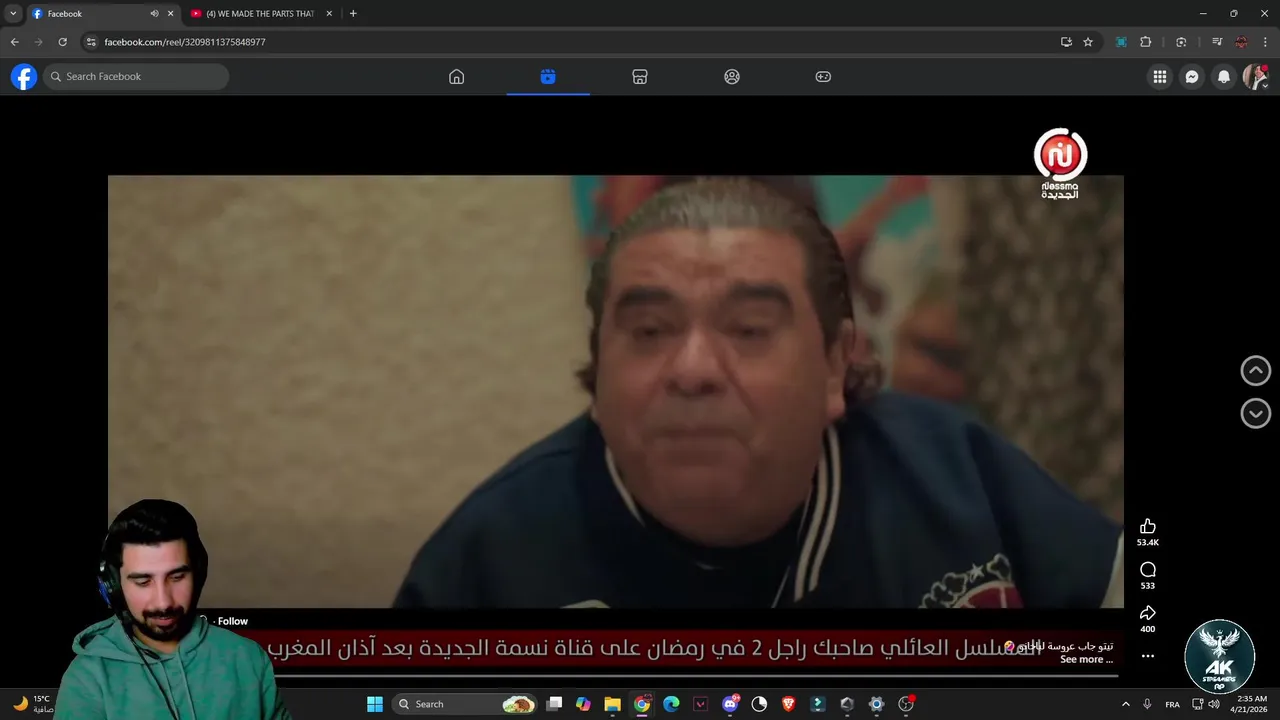Expand the caption with See more
The height and width of the screenshot is (720, 1280).
[1086, 660]
